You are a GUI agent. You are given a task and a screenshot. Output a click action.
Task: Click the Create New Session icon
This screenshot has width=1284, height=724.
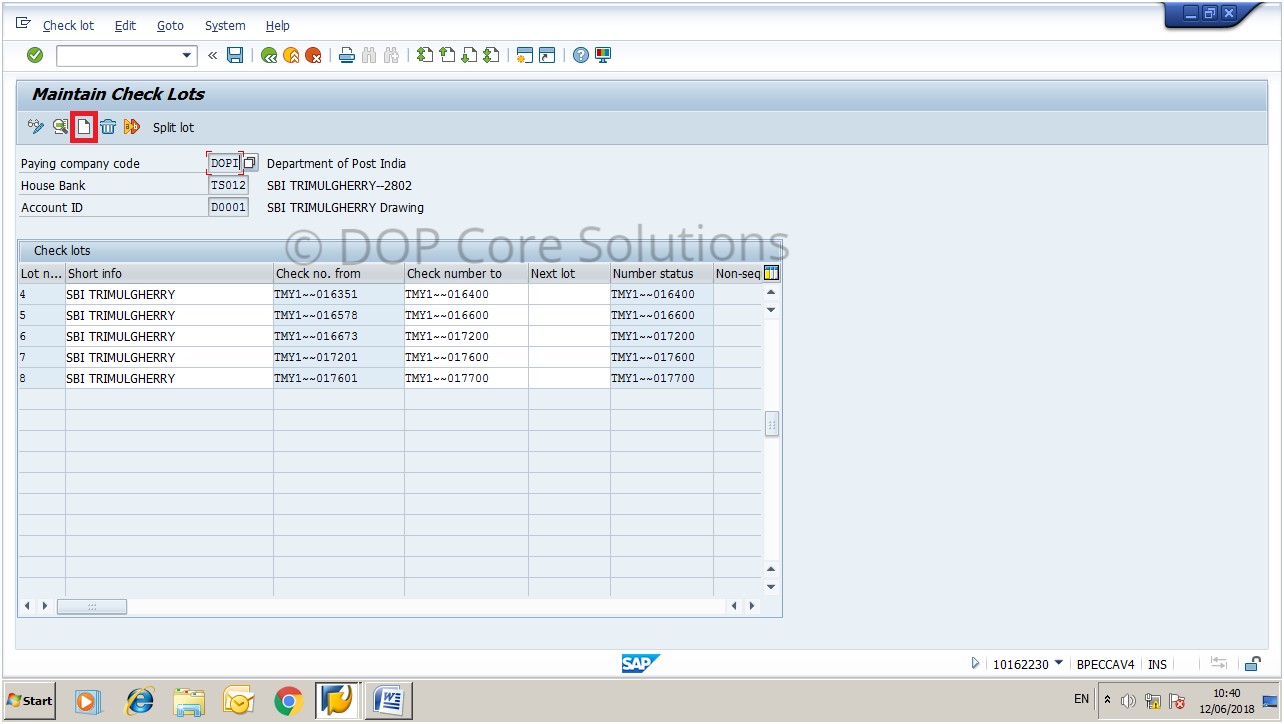pos(525,55)
